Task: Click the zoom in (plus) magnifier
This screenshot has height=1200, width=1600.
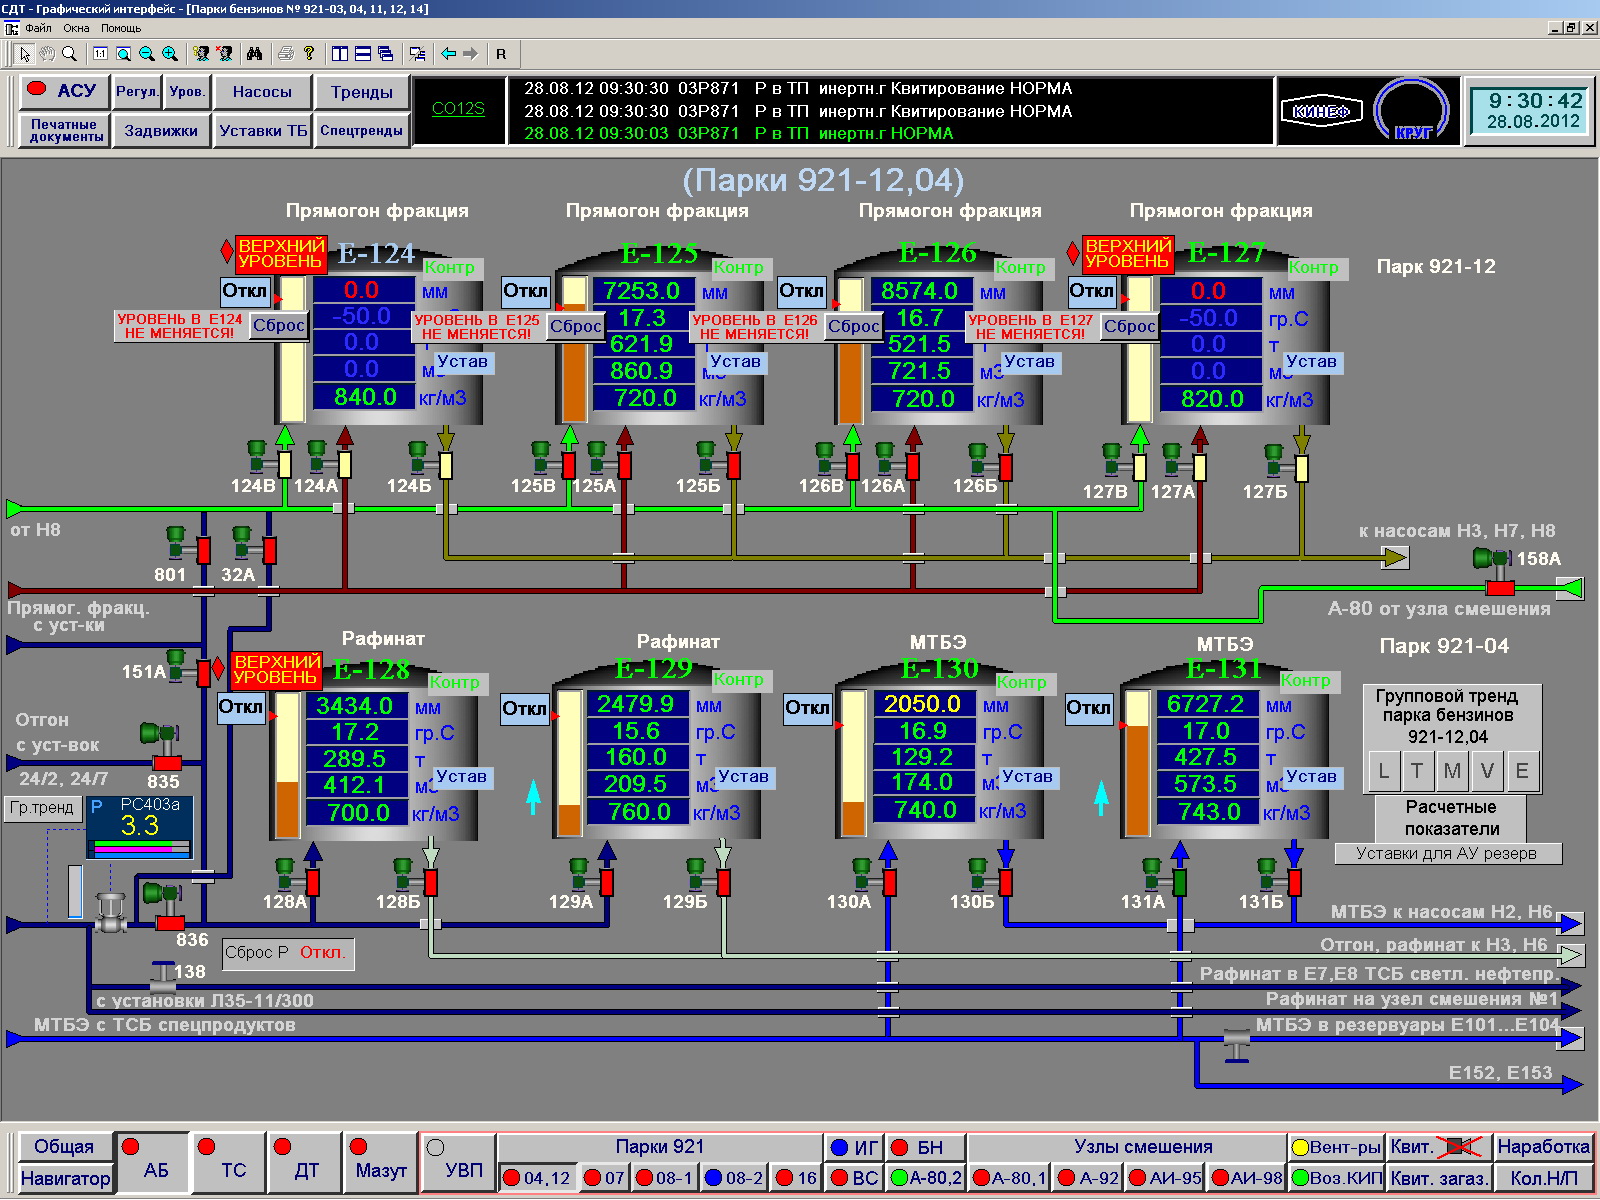Action: [170, 54]
